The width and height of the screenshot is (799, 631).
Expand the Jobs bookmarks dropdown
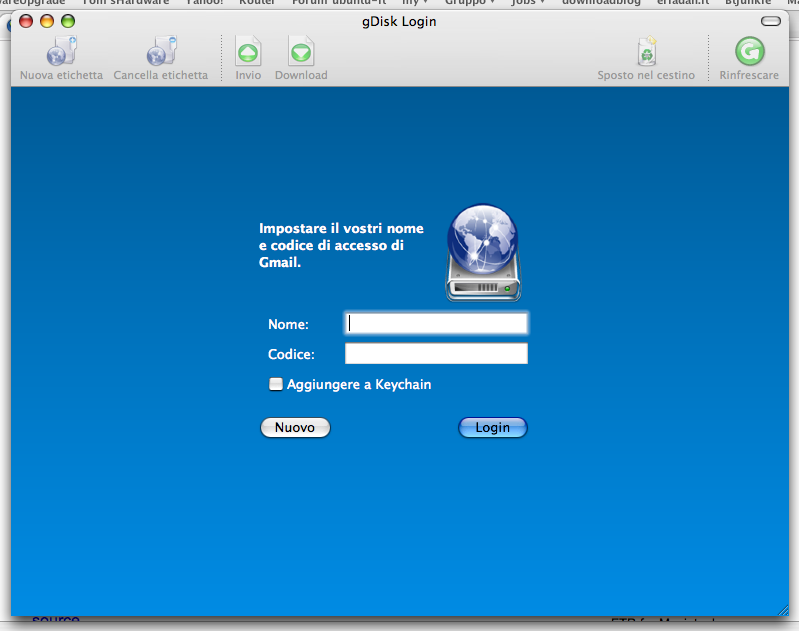click(x=527, y=3)
